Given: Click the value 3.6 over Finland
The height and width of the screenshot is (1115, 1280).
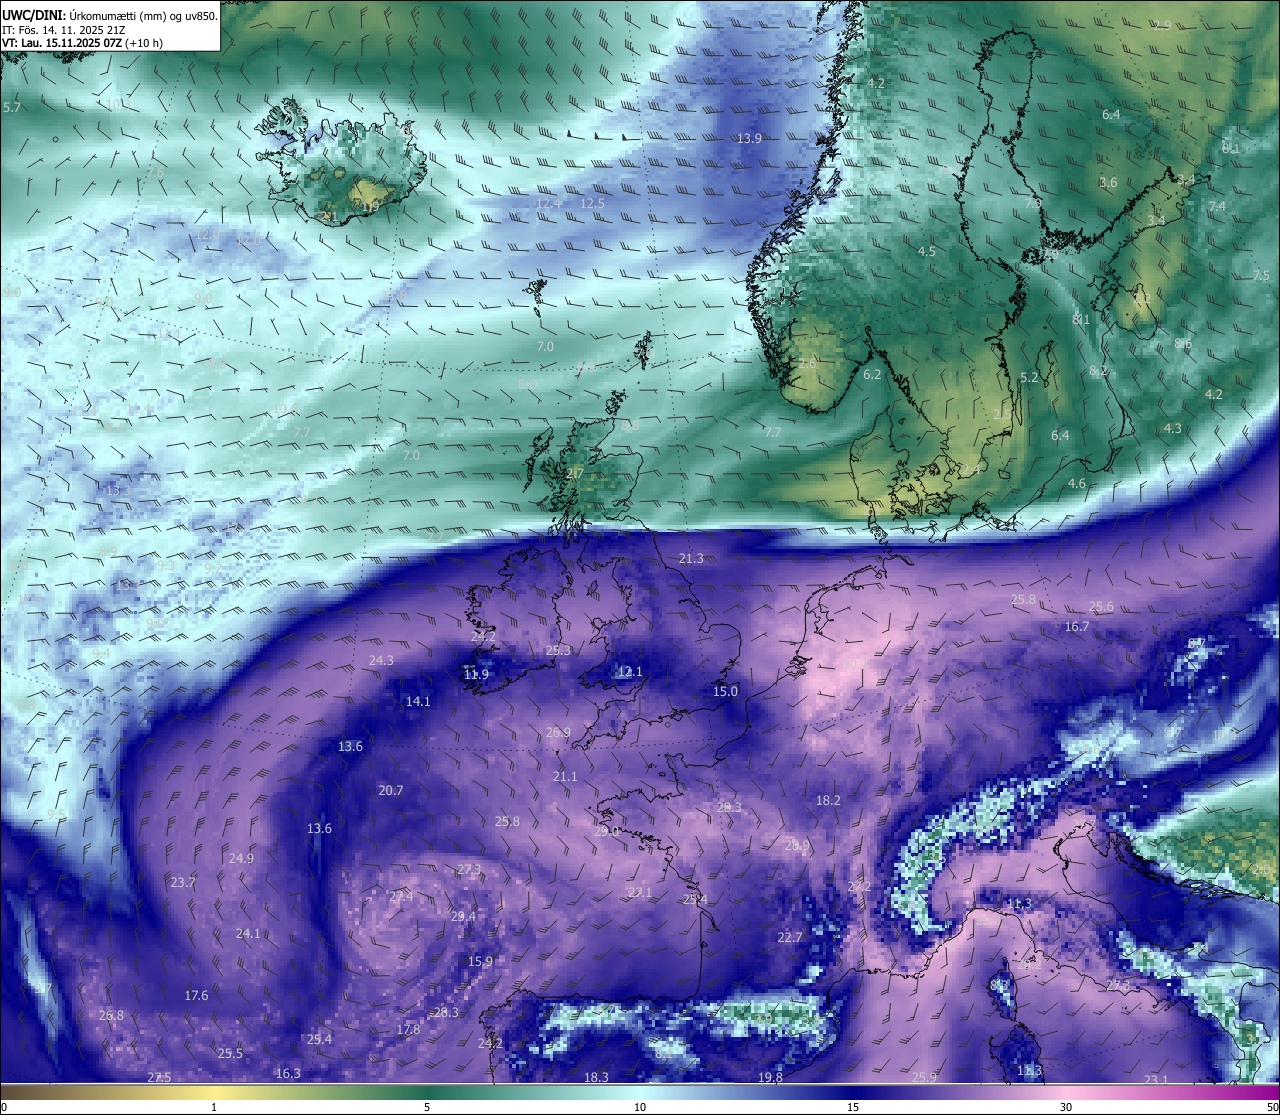Looking at the screenshot, I should (x=1108, y=182).
